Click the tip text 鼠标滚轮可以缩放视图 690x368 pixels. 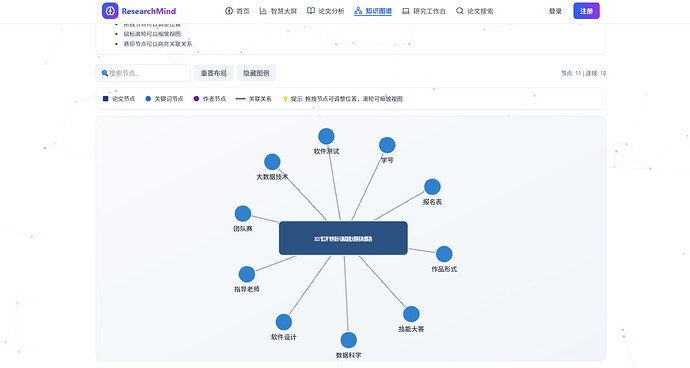point(152,34)
